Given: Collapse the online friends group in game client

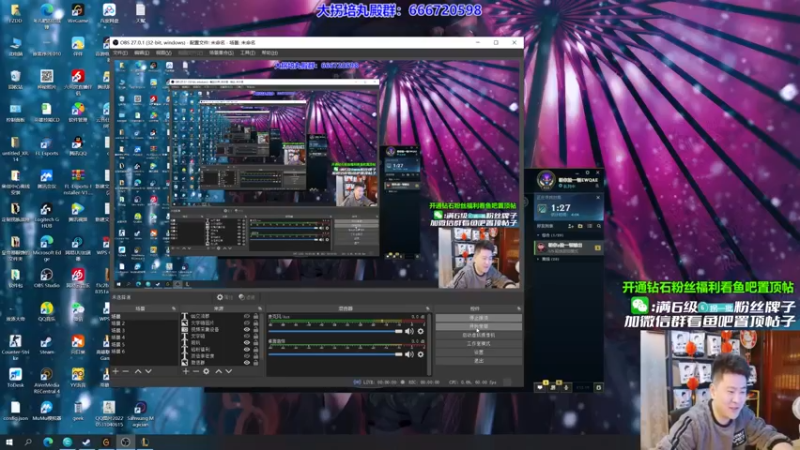Looking at the screenshot, I should [x=538, y=235].
